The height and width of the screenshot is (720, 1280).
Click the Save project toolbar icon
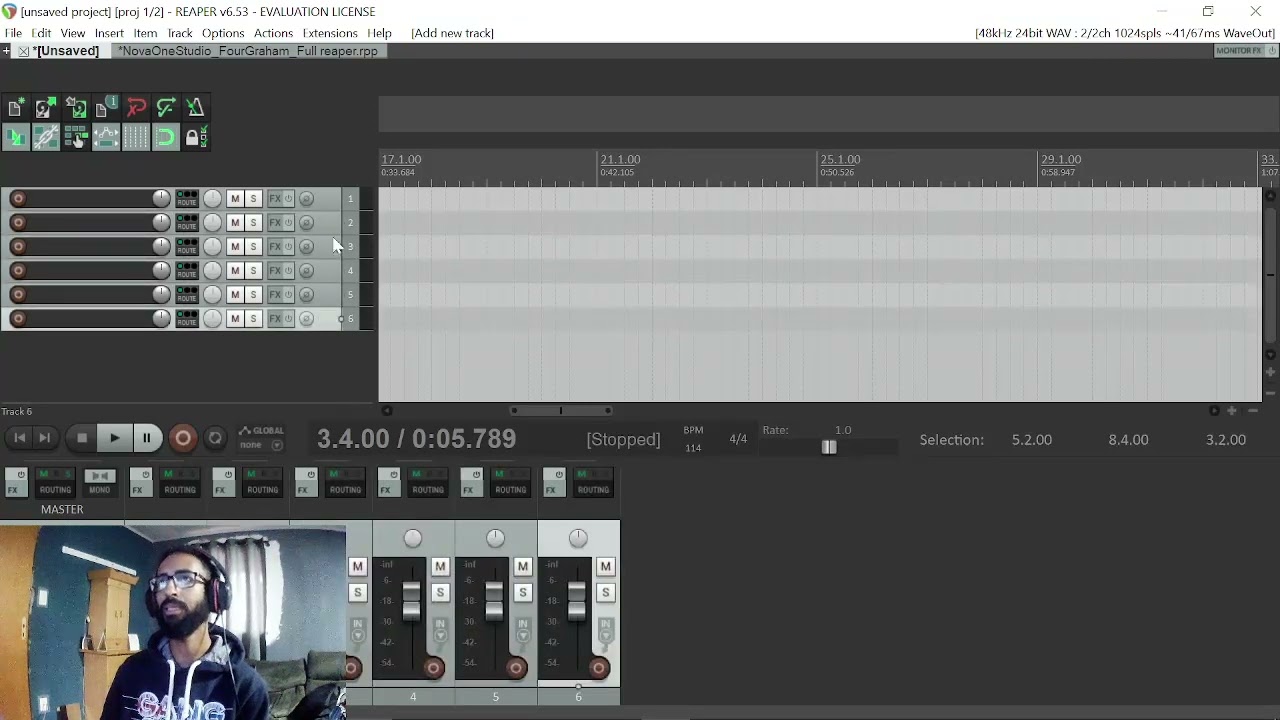click(76, 108)
